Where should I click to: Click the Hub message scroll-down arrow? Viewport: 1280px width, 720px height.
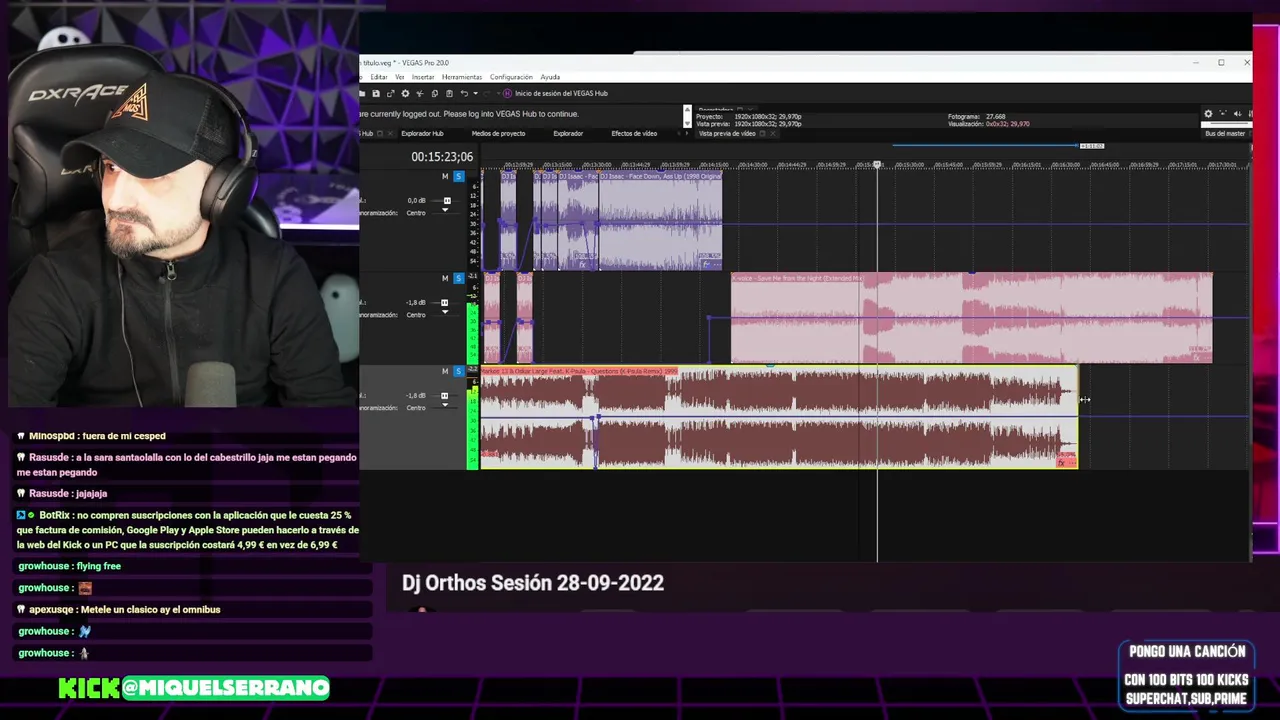coord(687,124)
